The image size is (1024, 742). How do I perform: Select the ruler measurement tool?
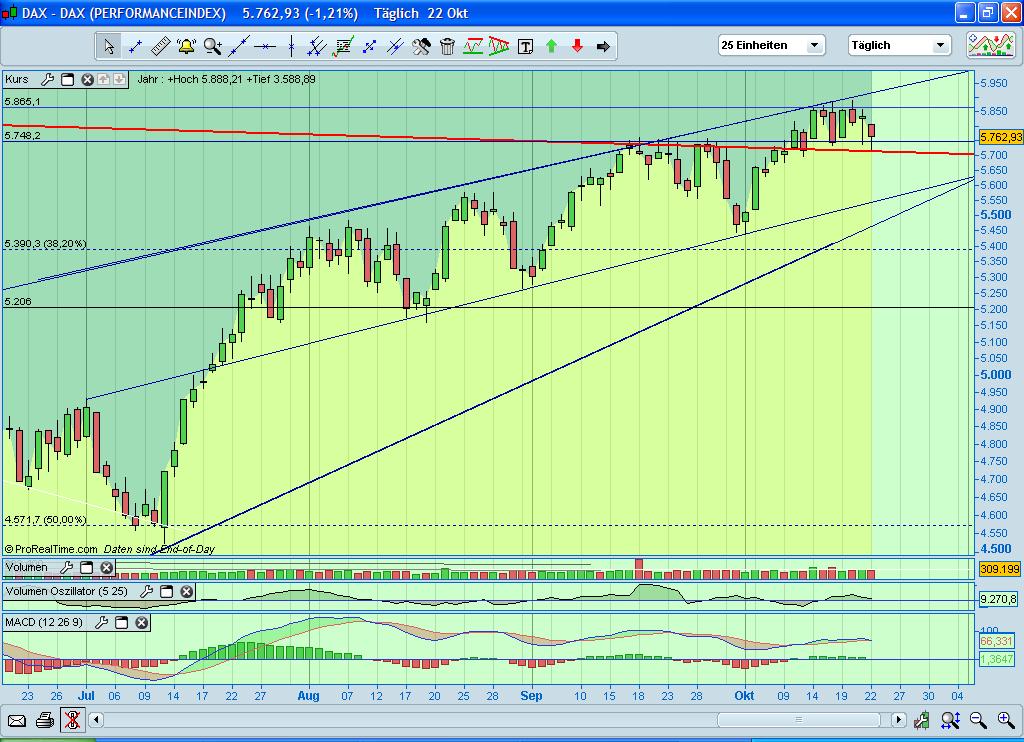(x=161, y=46)
